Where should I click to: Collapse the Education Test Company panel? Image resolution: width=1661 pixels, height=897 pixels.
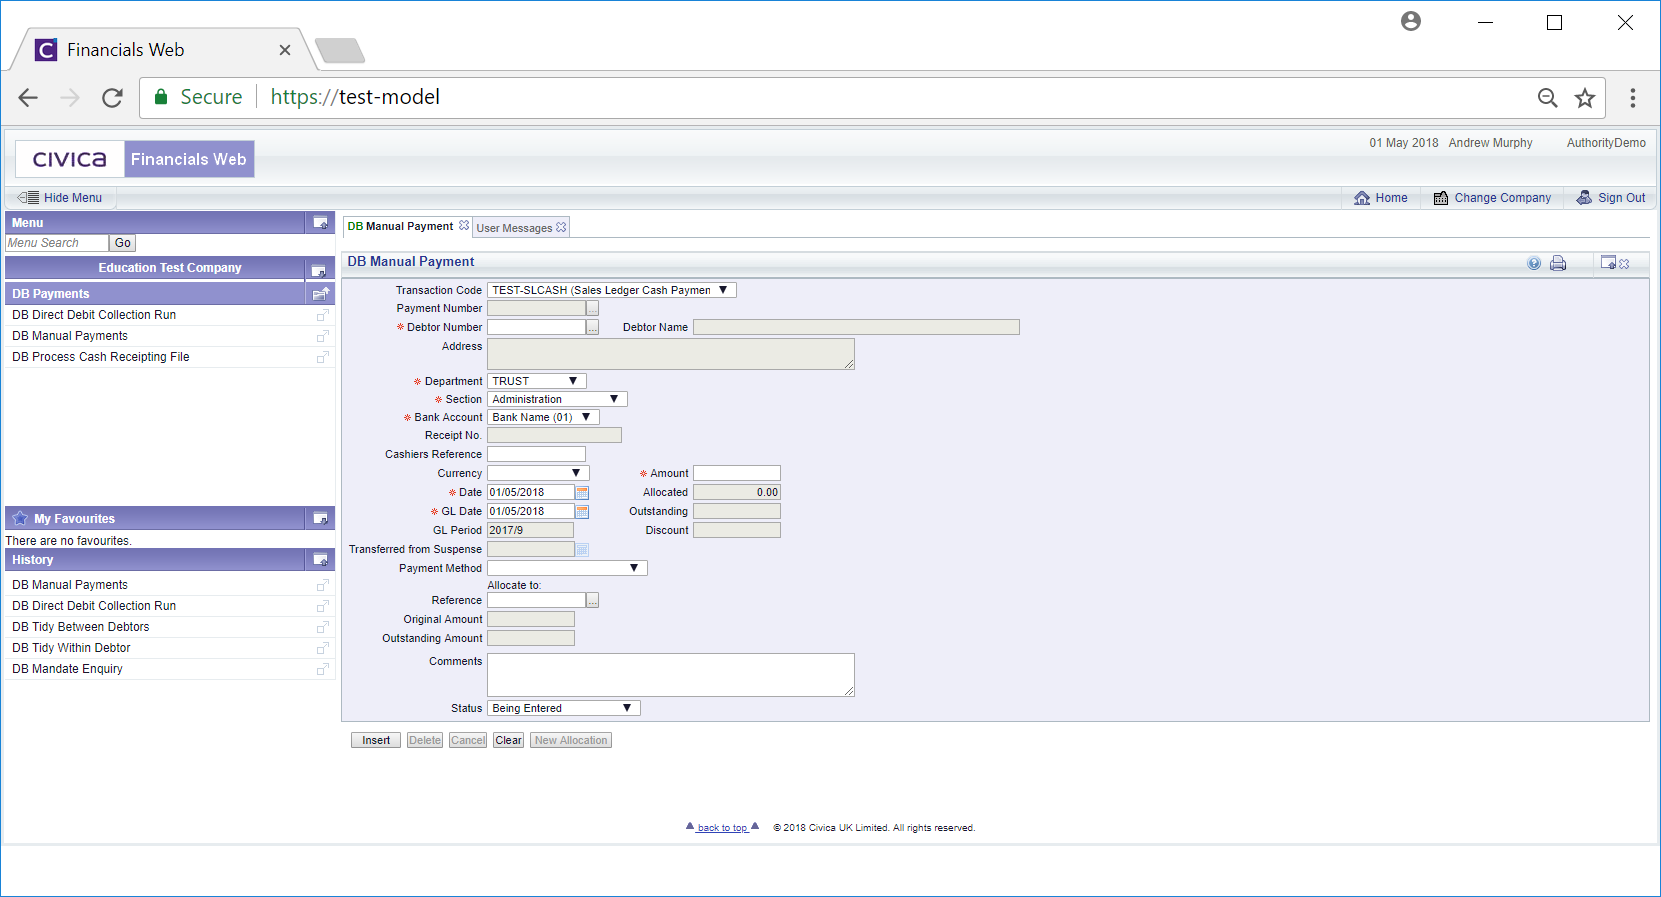318,270
